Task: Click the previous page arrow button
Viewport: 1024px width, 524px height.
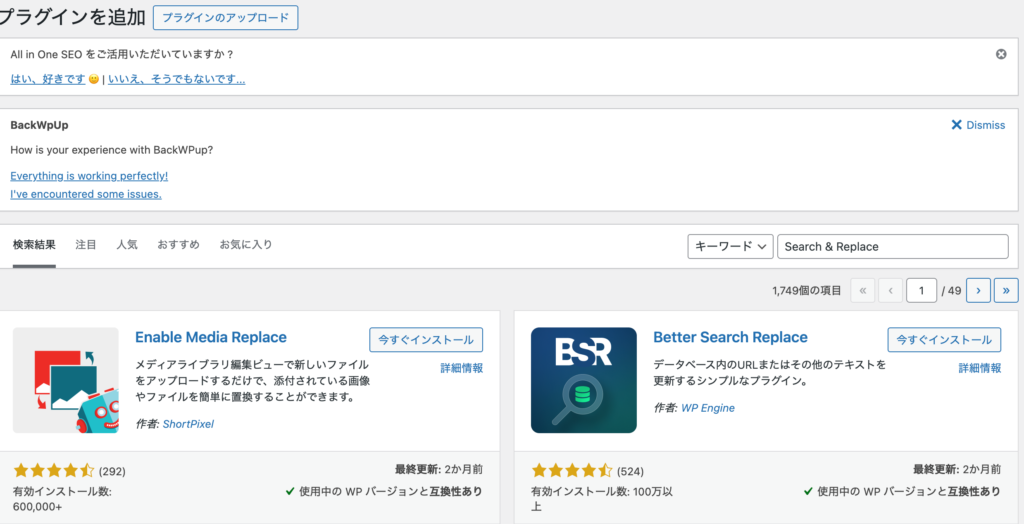Action: coord(890,291)
